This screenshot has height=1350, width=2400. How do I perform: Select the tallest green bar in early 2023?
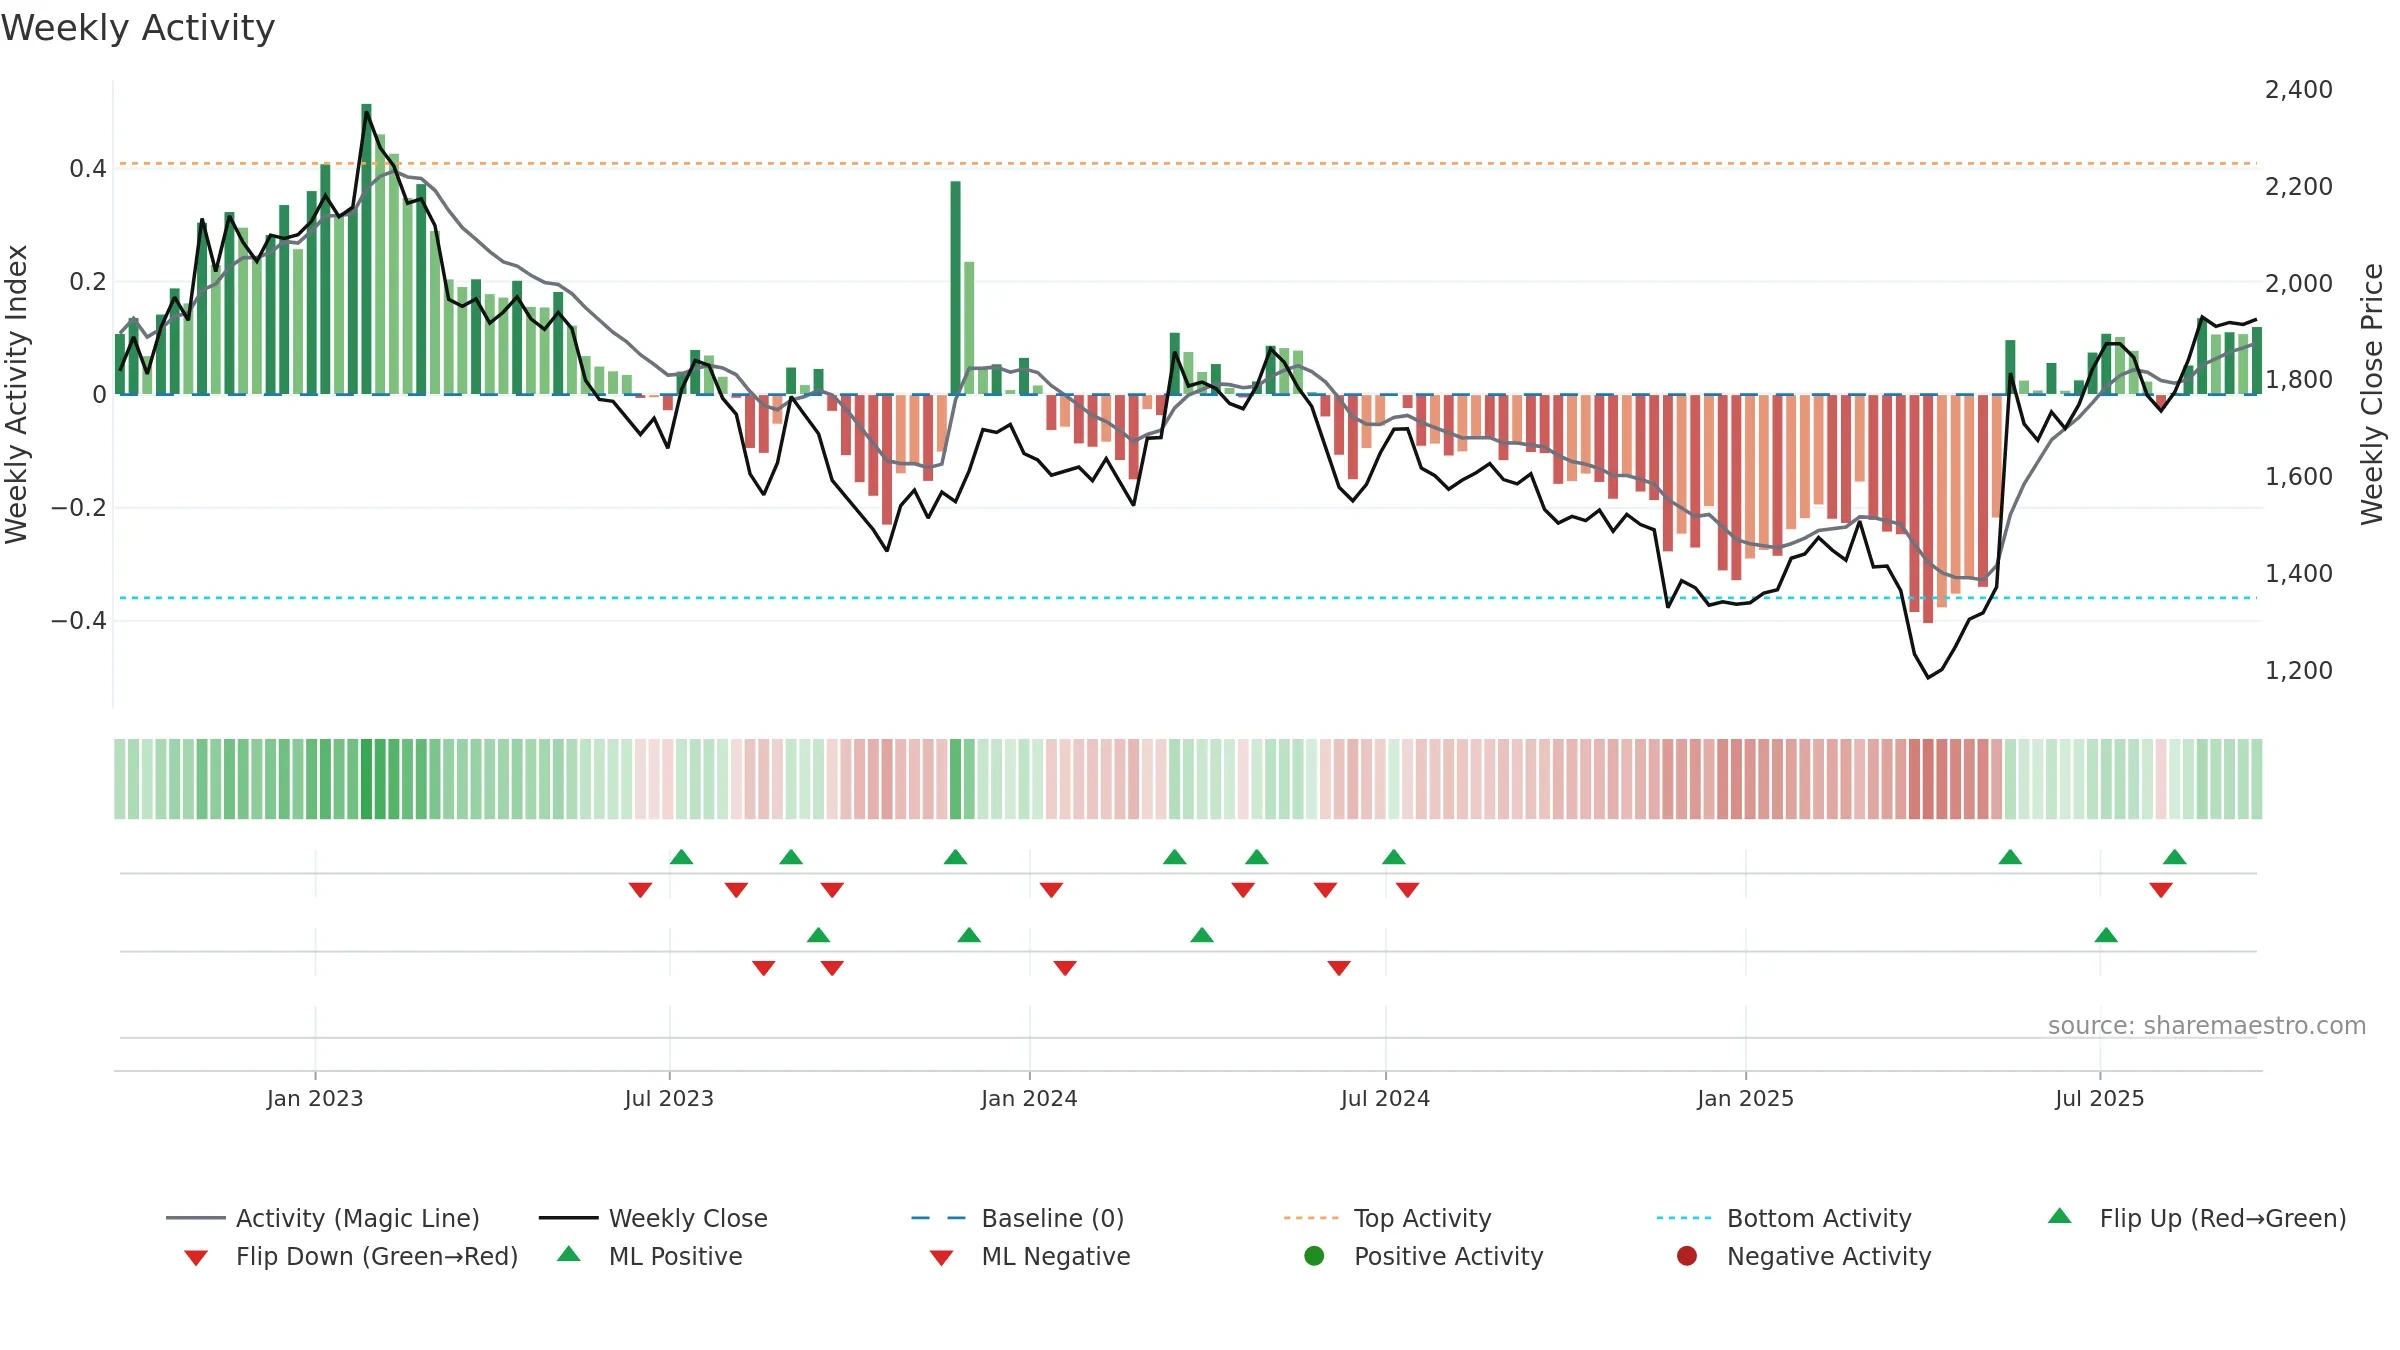pos(366,249)
